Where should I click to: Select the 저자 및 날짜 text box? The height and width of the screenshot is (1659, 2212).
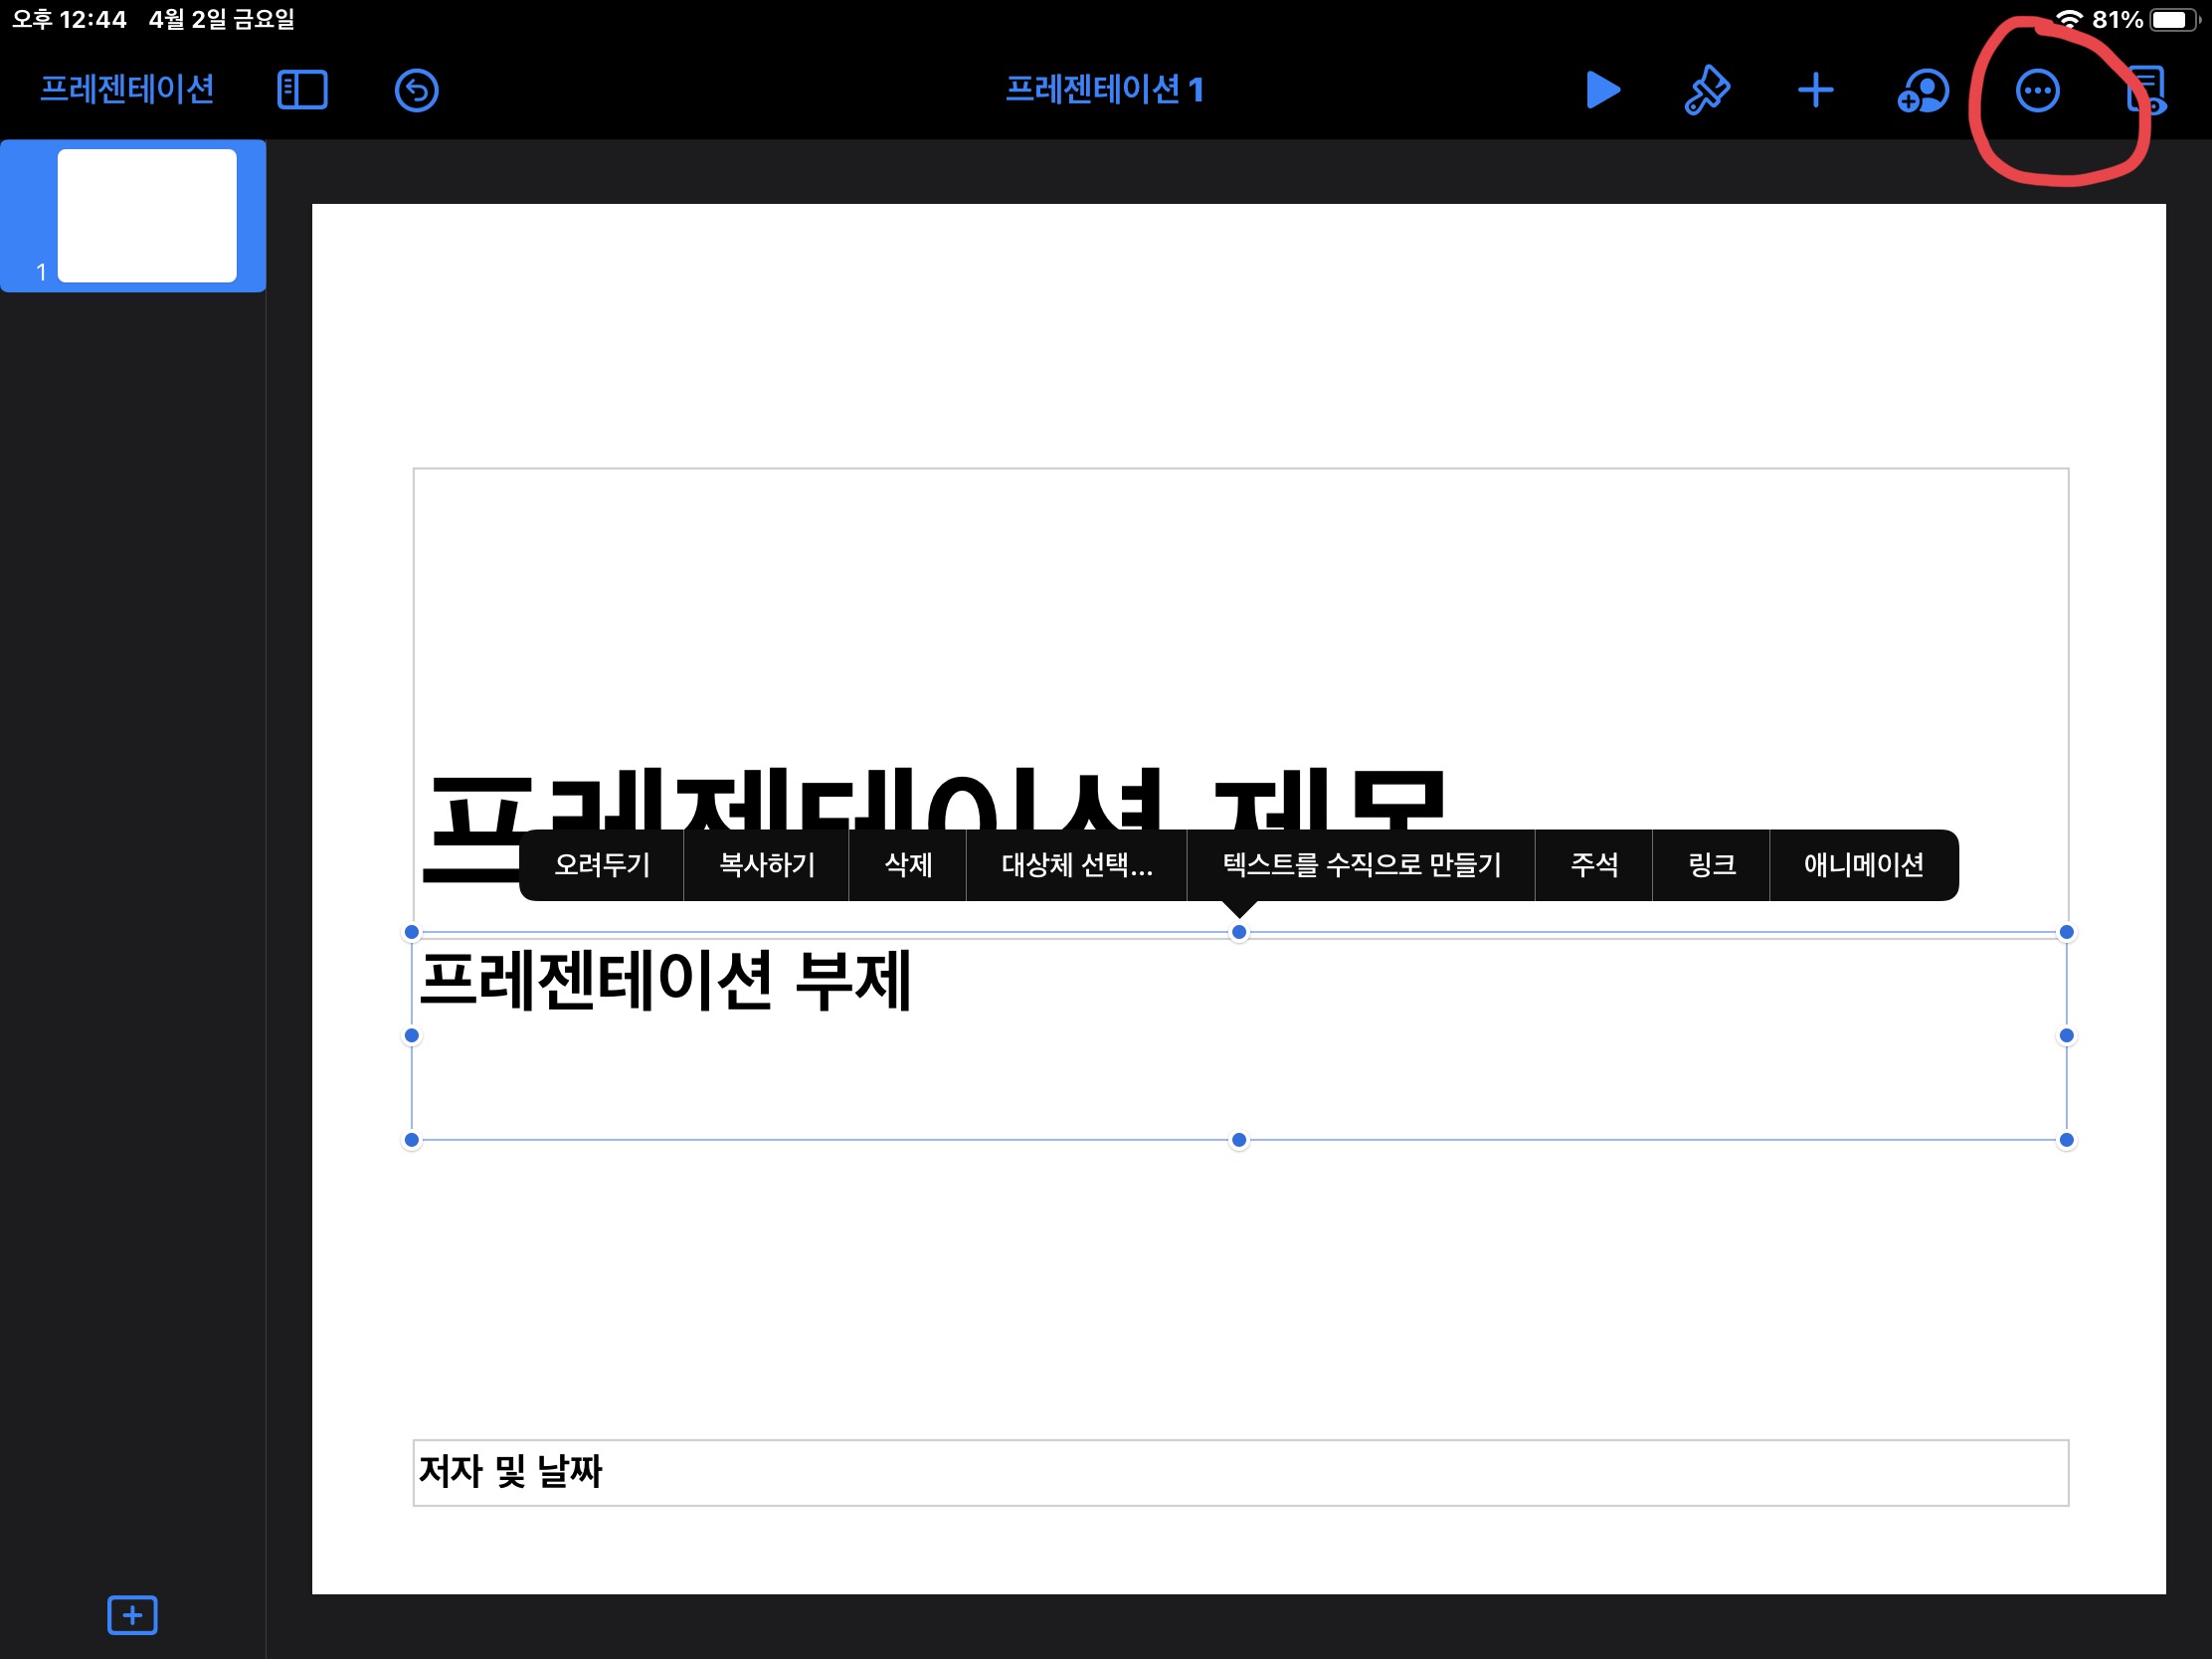coord(1240,1472)
